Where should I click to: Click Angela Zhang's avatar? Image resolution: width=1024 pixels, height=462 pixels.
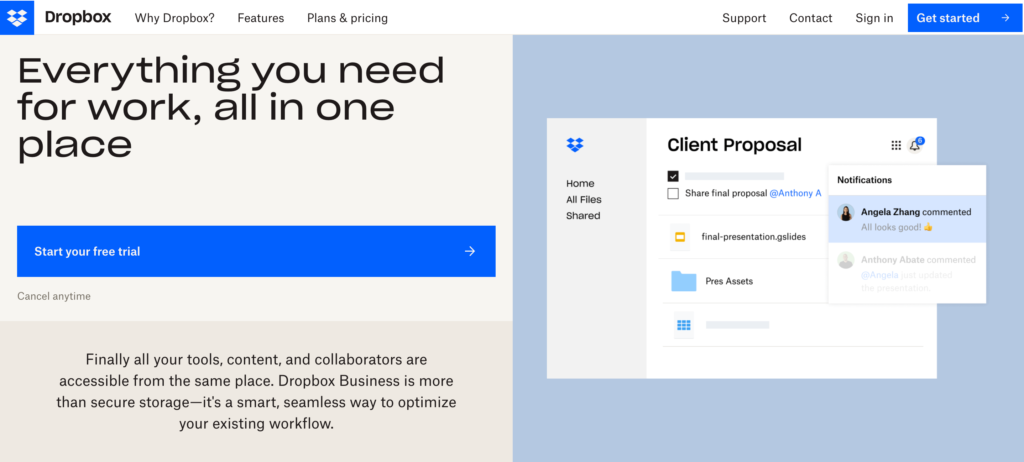(x=846, y=212)
